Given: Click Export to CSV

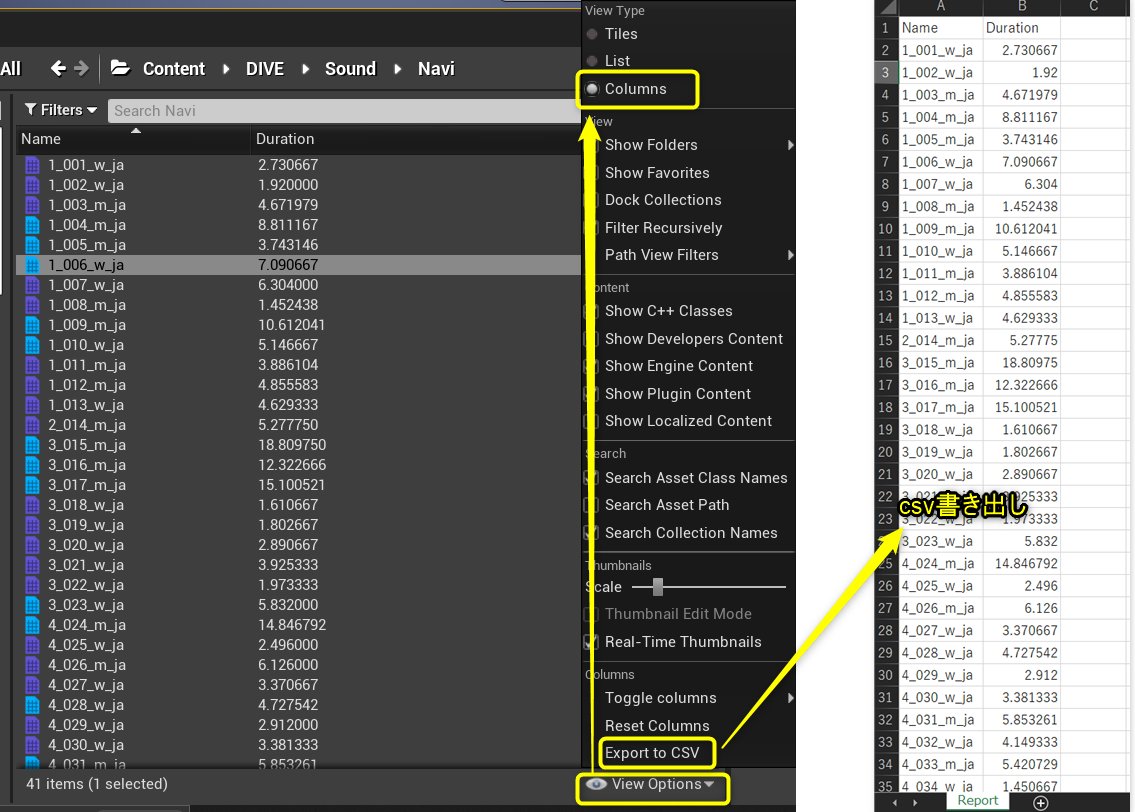Looking at the screenshot, I should 656,753.
